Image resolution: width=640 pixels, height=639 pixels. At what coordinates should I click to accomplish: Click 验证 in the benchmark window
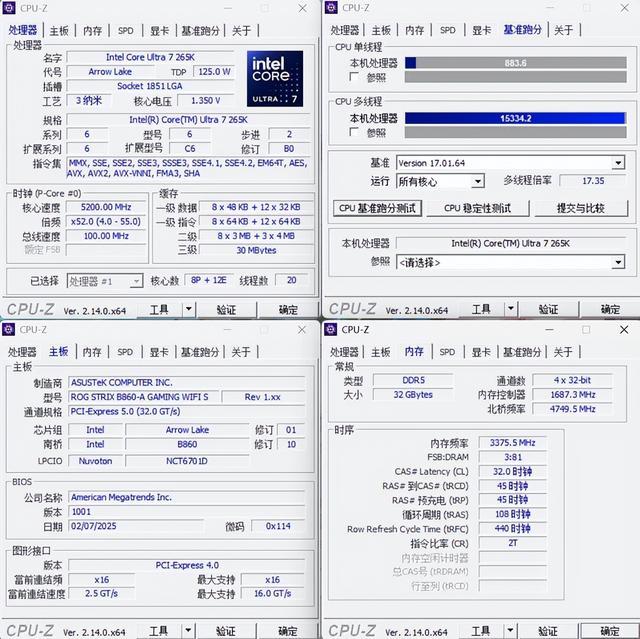[x=549, y=309]
